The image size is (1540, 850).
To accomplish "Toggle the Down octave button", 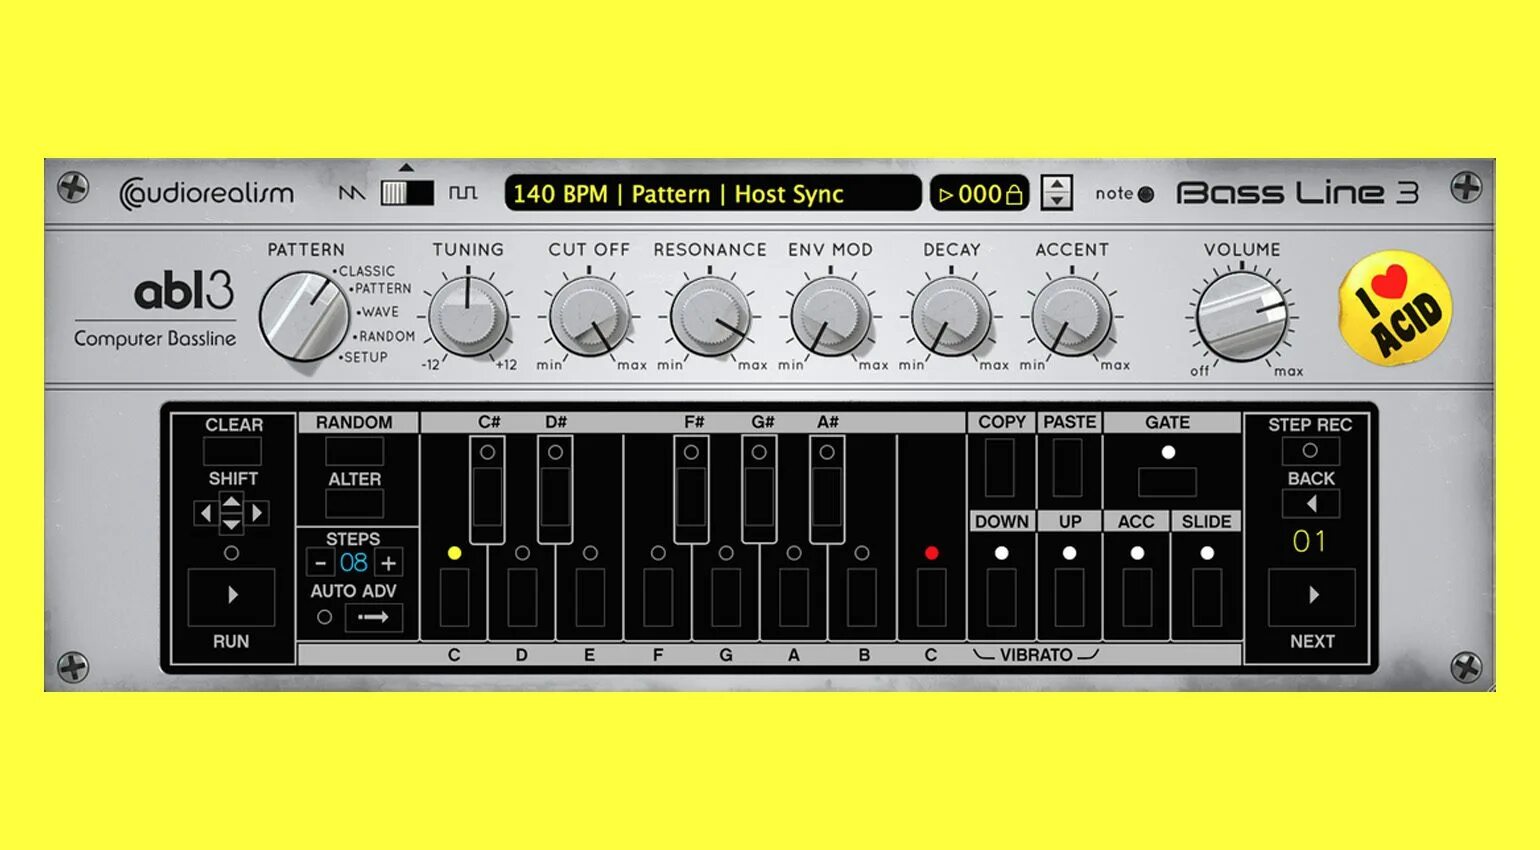I will (1002, 598).
